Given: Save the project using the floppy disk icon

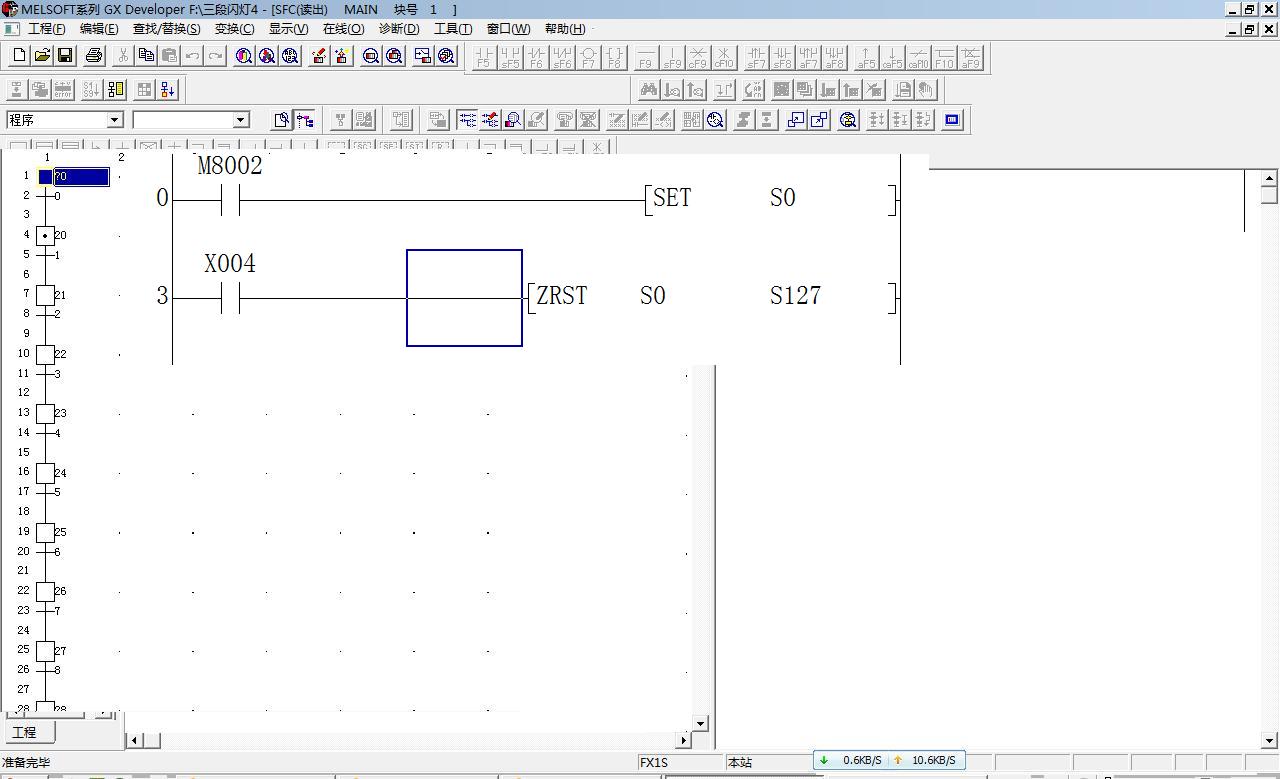Looking at the screenshot, I should pos(65,56).
